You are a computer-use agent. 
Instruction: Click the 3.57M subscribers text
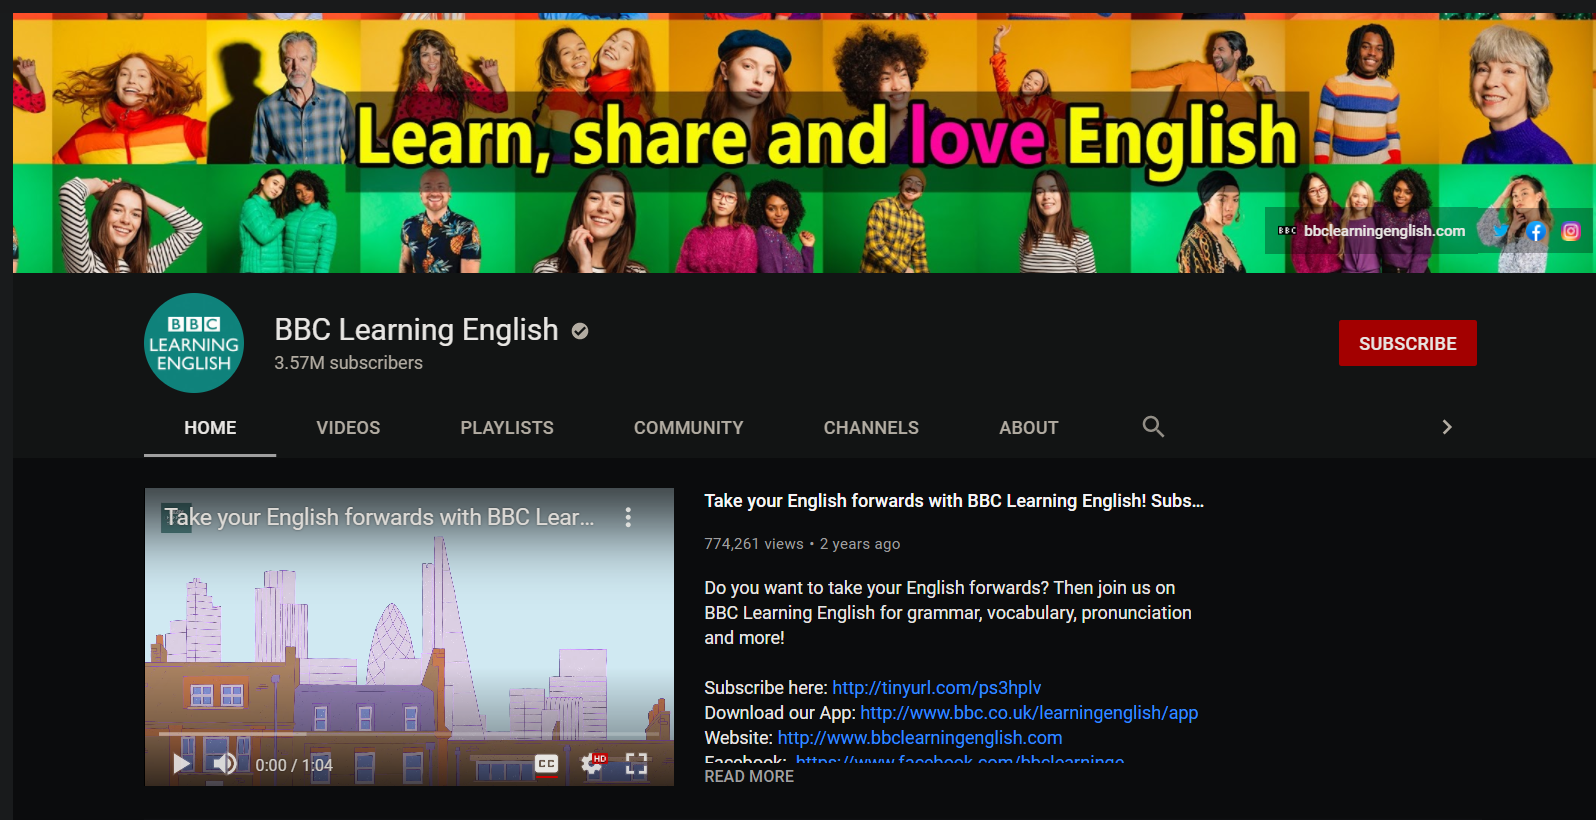(x=348, y=363)
